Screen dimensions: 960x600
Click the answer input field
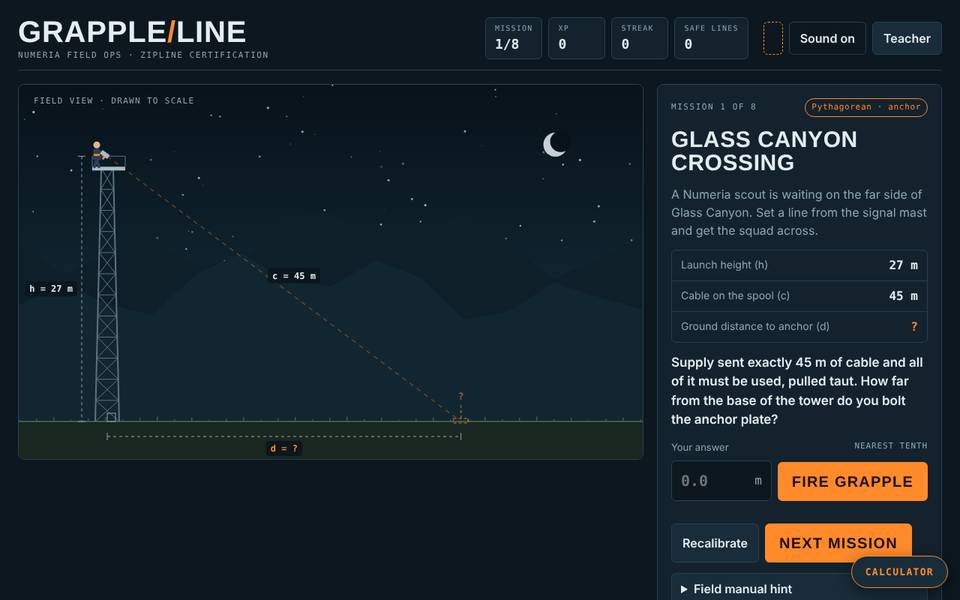point(721,481)
